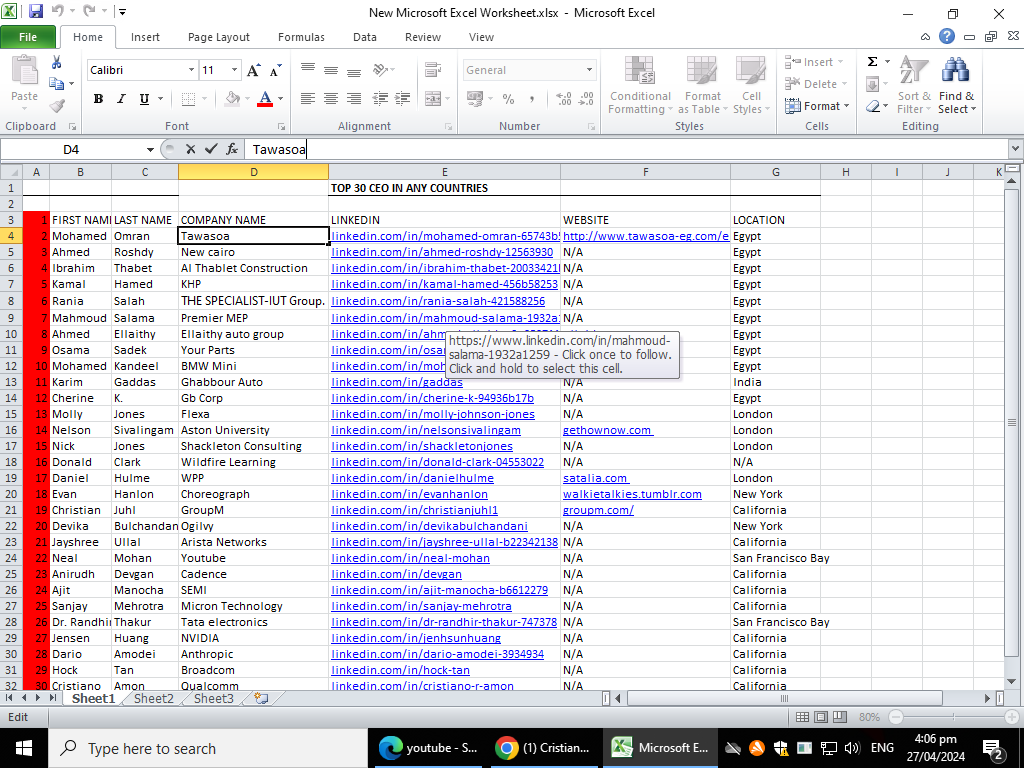
Task: Click the Merge and Center icon
Action: (x=433, y=99)
